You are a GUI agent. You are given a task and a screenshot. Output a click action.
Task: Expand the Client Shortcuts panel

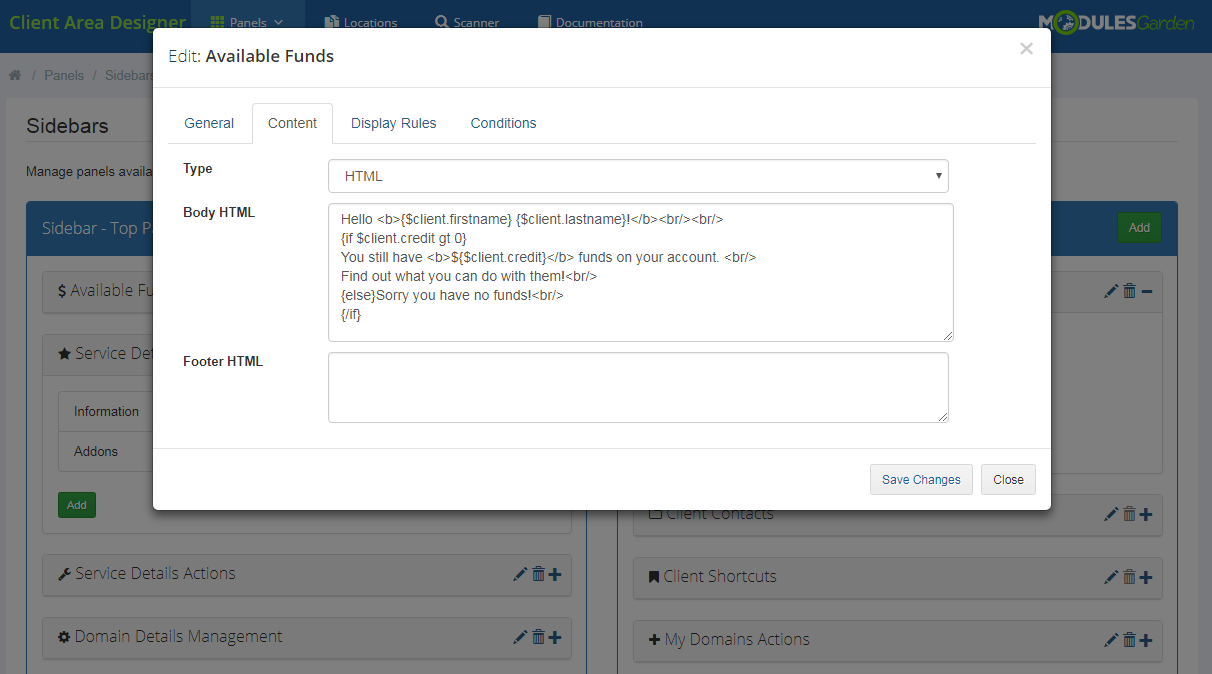(x=1146, y=577)
